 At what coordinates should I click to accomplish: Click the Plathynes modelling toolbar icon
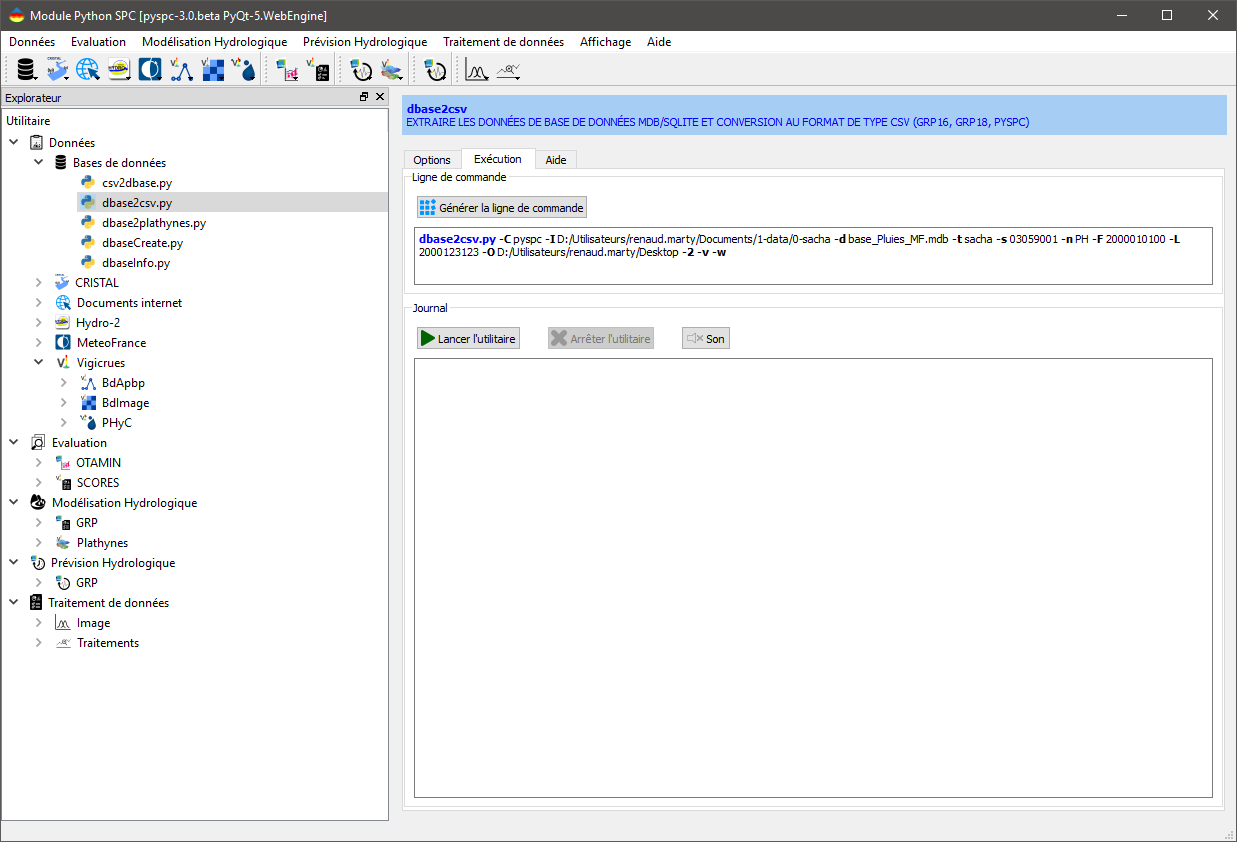point(392,70)
